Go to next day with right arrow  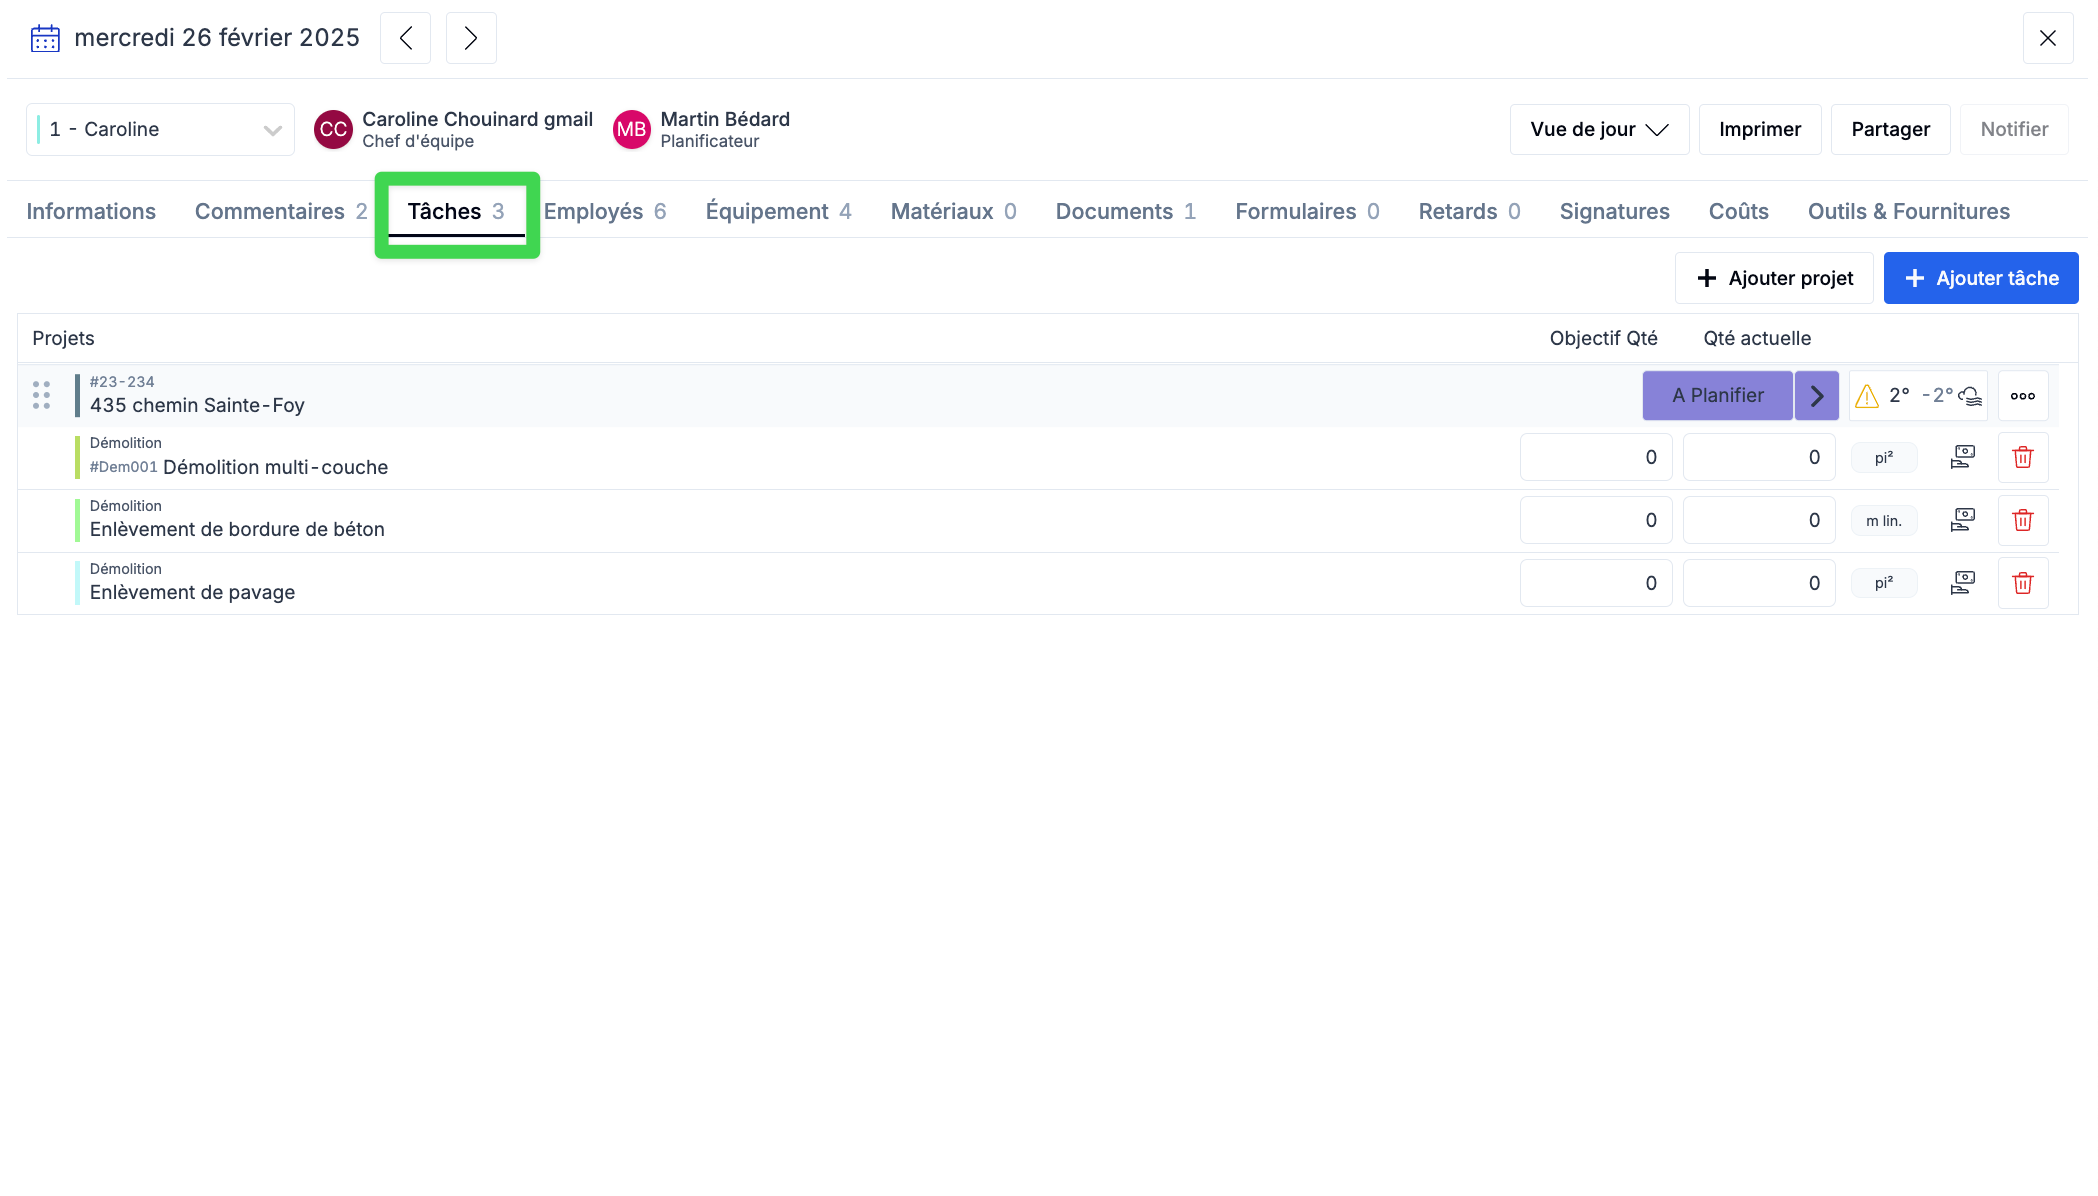pyautogui.click(x=470, y=39)
